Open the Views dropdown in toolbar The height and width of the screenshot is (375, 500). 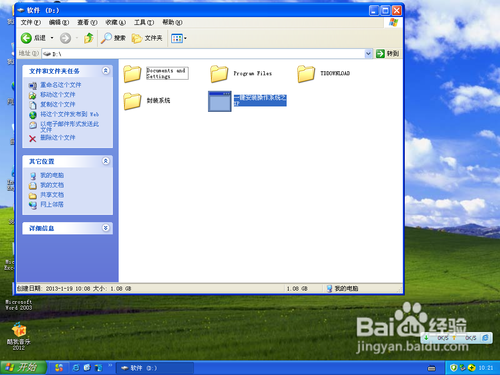coord(179,38)
